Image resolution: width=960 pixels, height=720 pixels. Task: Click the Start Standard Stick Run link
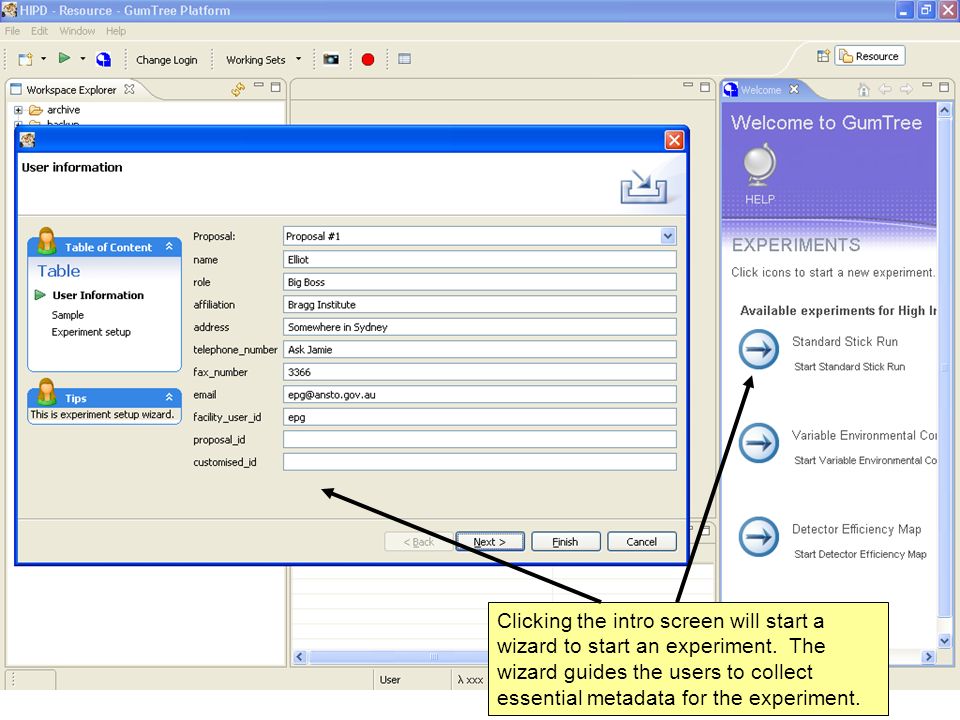pos(849,367)
